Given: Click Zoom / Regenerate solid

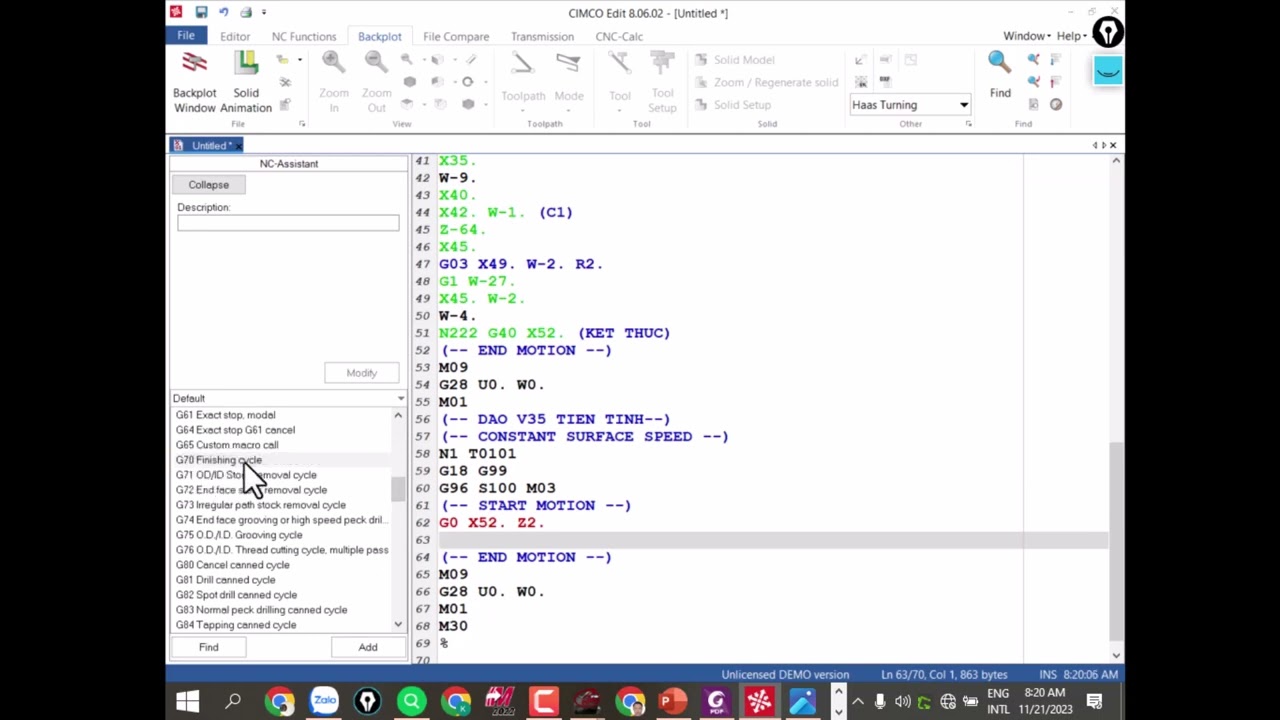Looking at the screenshot, I should point(766,82).
